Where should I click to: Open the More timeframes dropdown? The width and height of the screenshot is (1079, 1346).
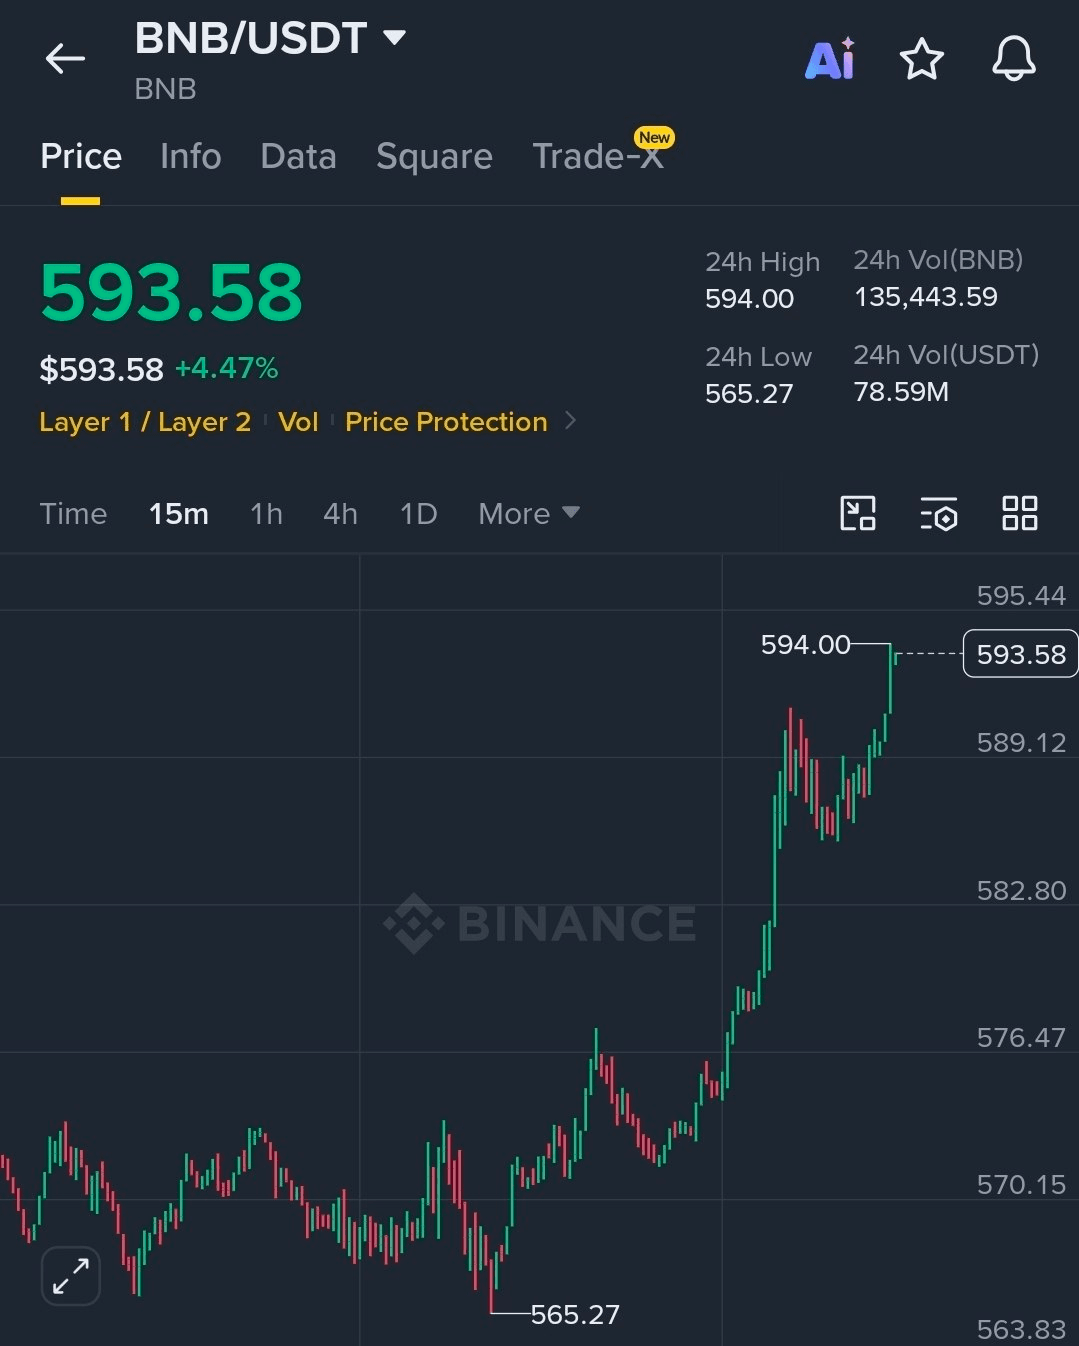[528, 514]
